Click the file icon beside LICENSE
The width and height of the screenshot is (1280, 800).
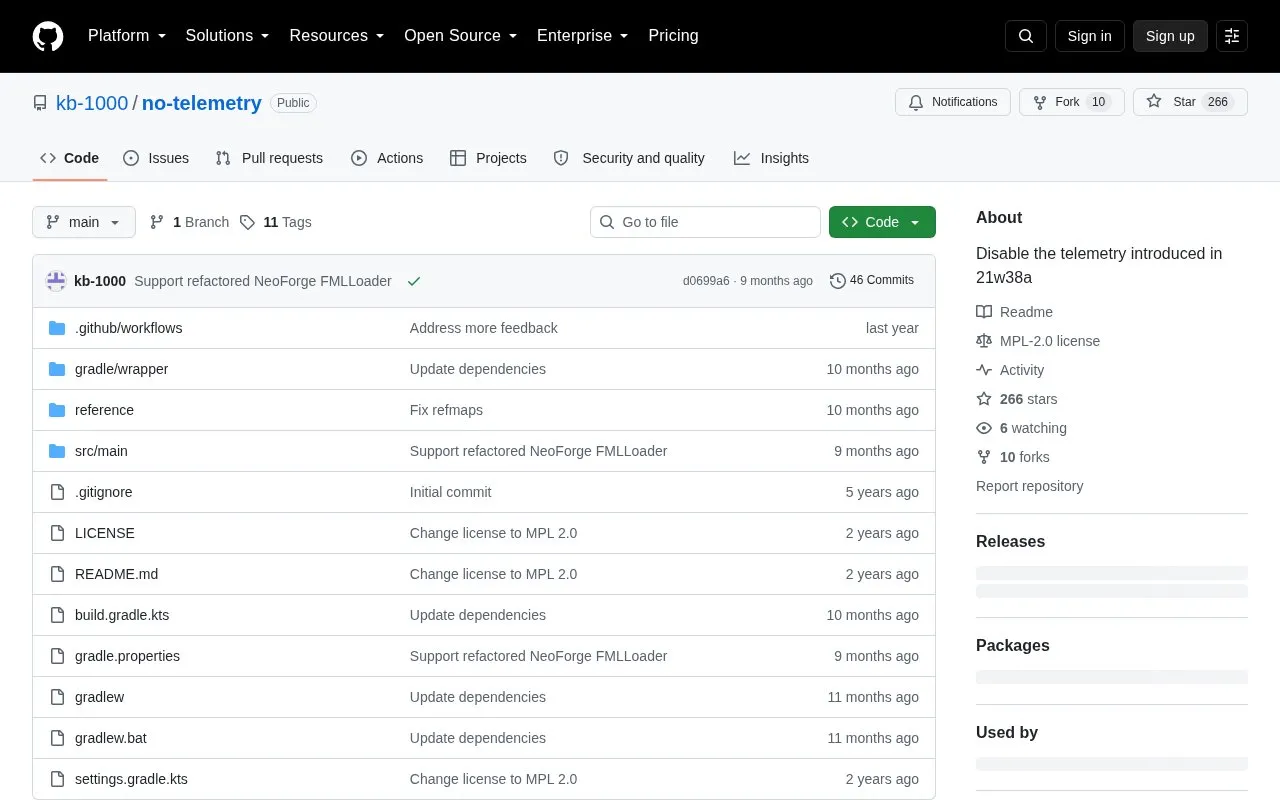pos(57,533)
